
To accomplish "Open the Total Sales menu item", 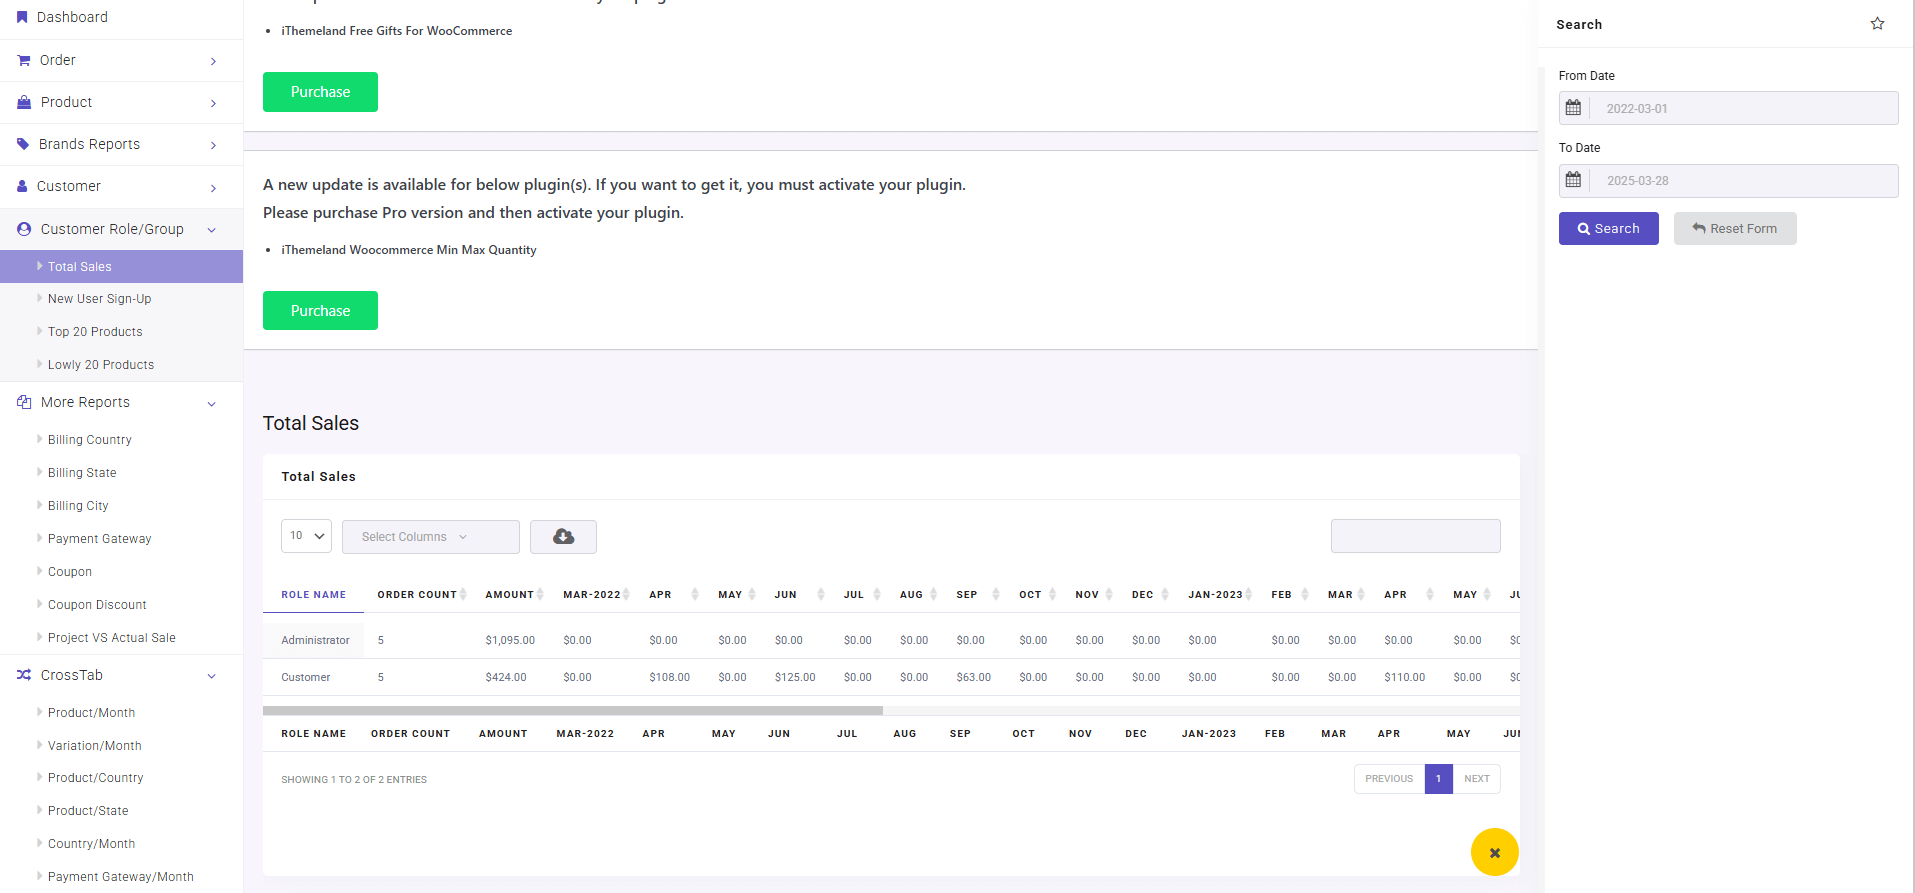I will [x=121, y=266].
